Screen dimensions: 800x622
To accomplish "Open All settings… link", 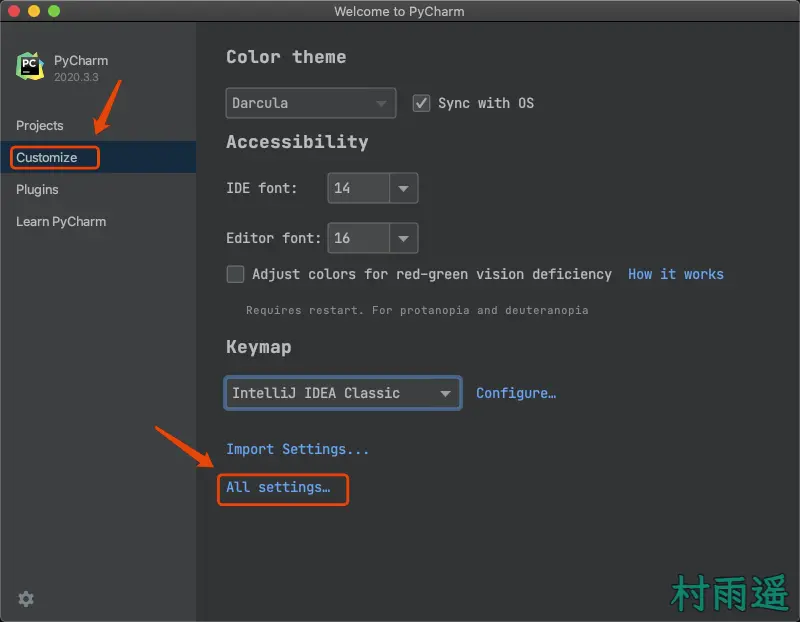I will point(278,488).
